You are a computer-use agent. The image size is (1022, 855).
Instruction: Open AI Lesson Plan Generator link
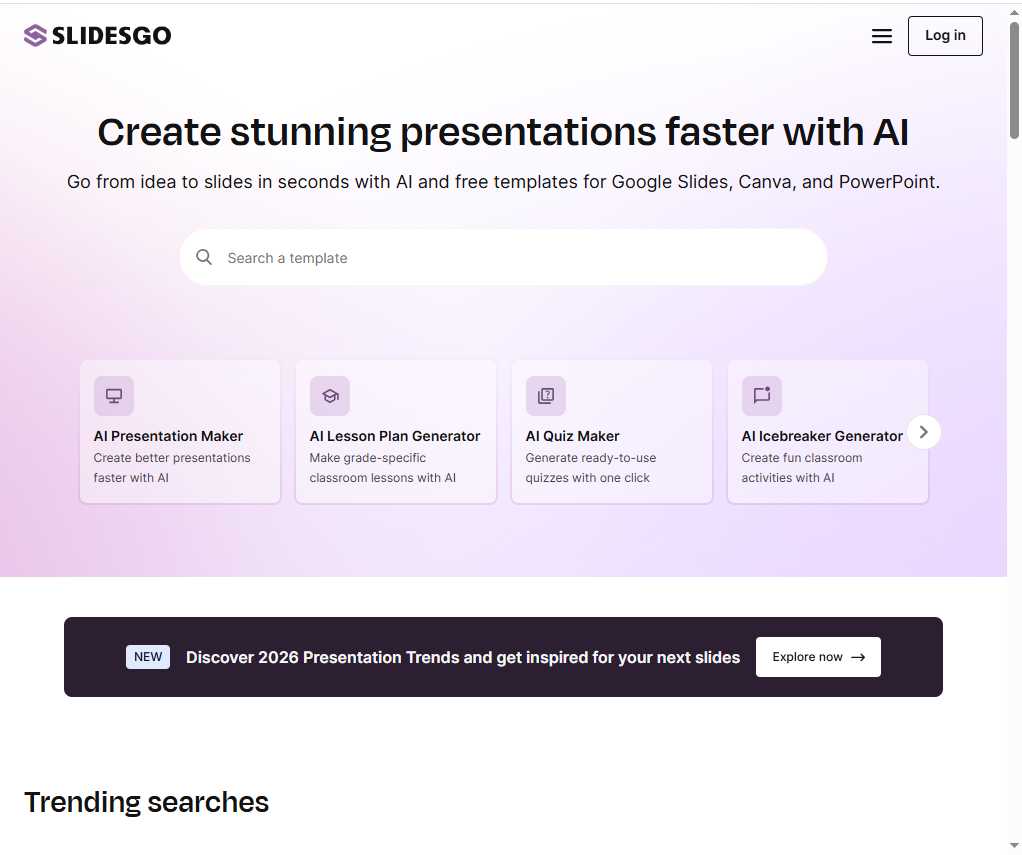point(395,436)
